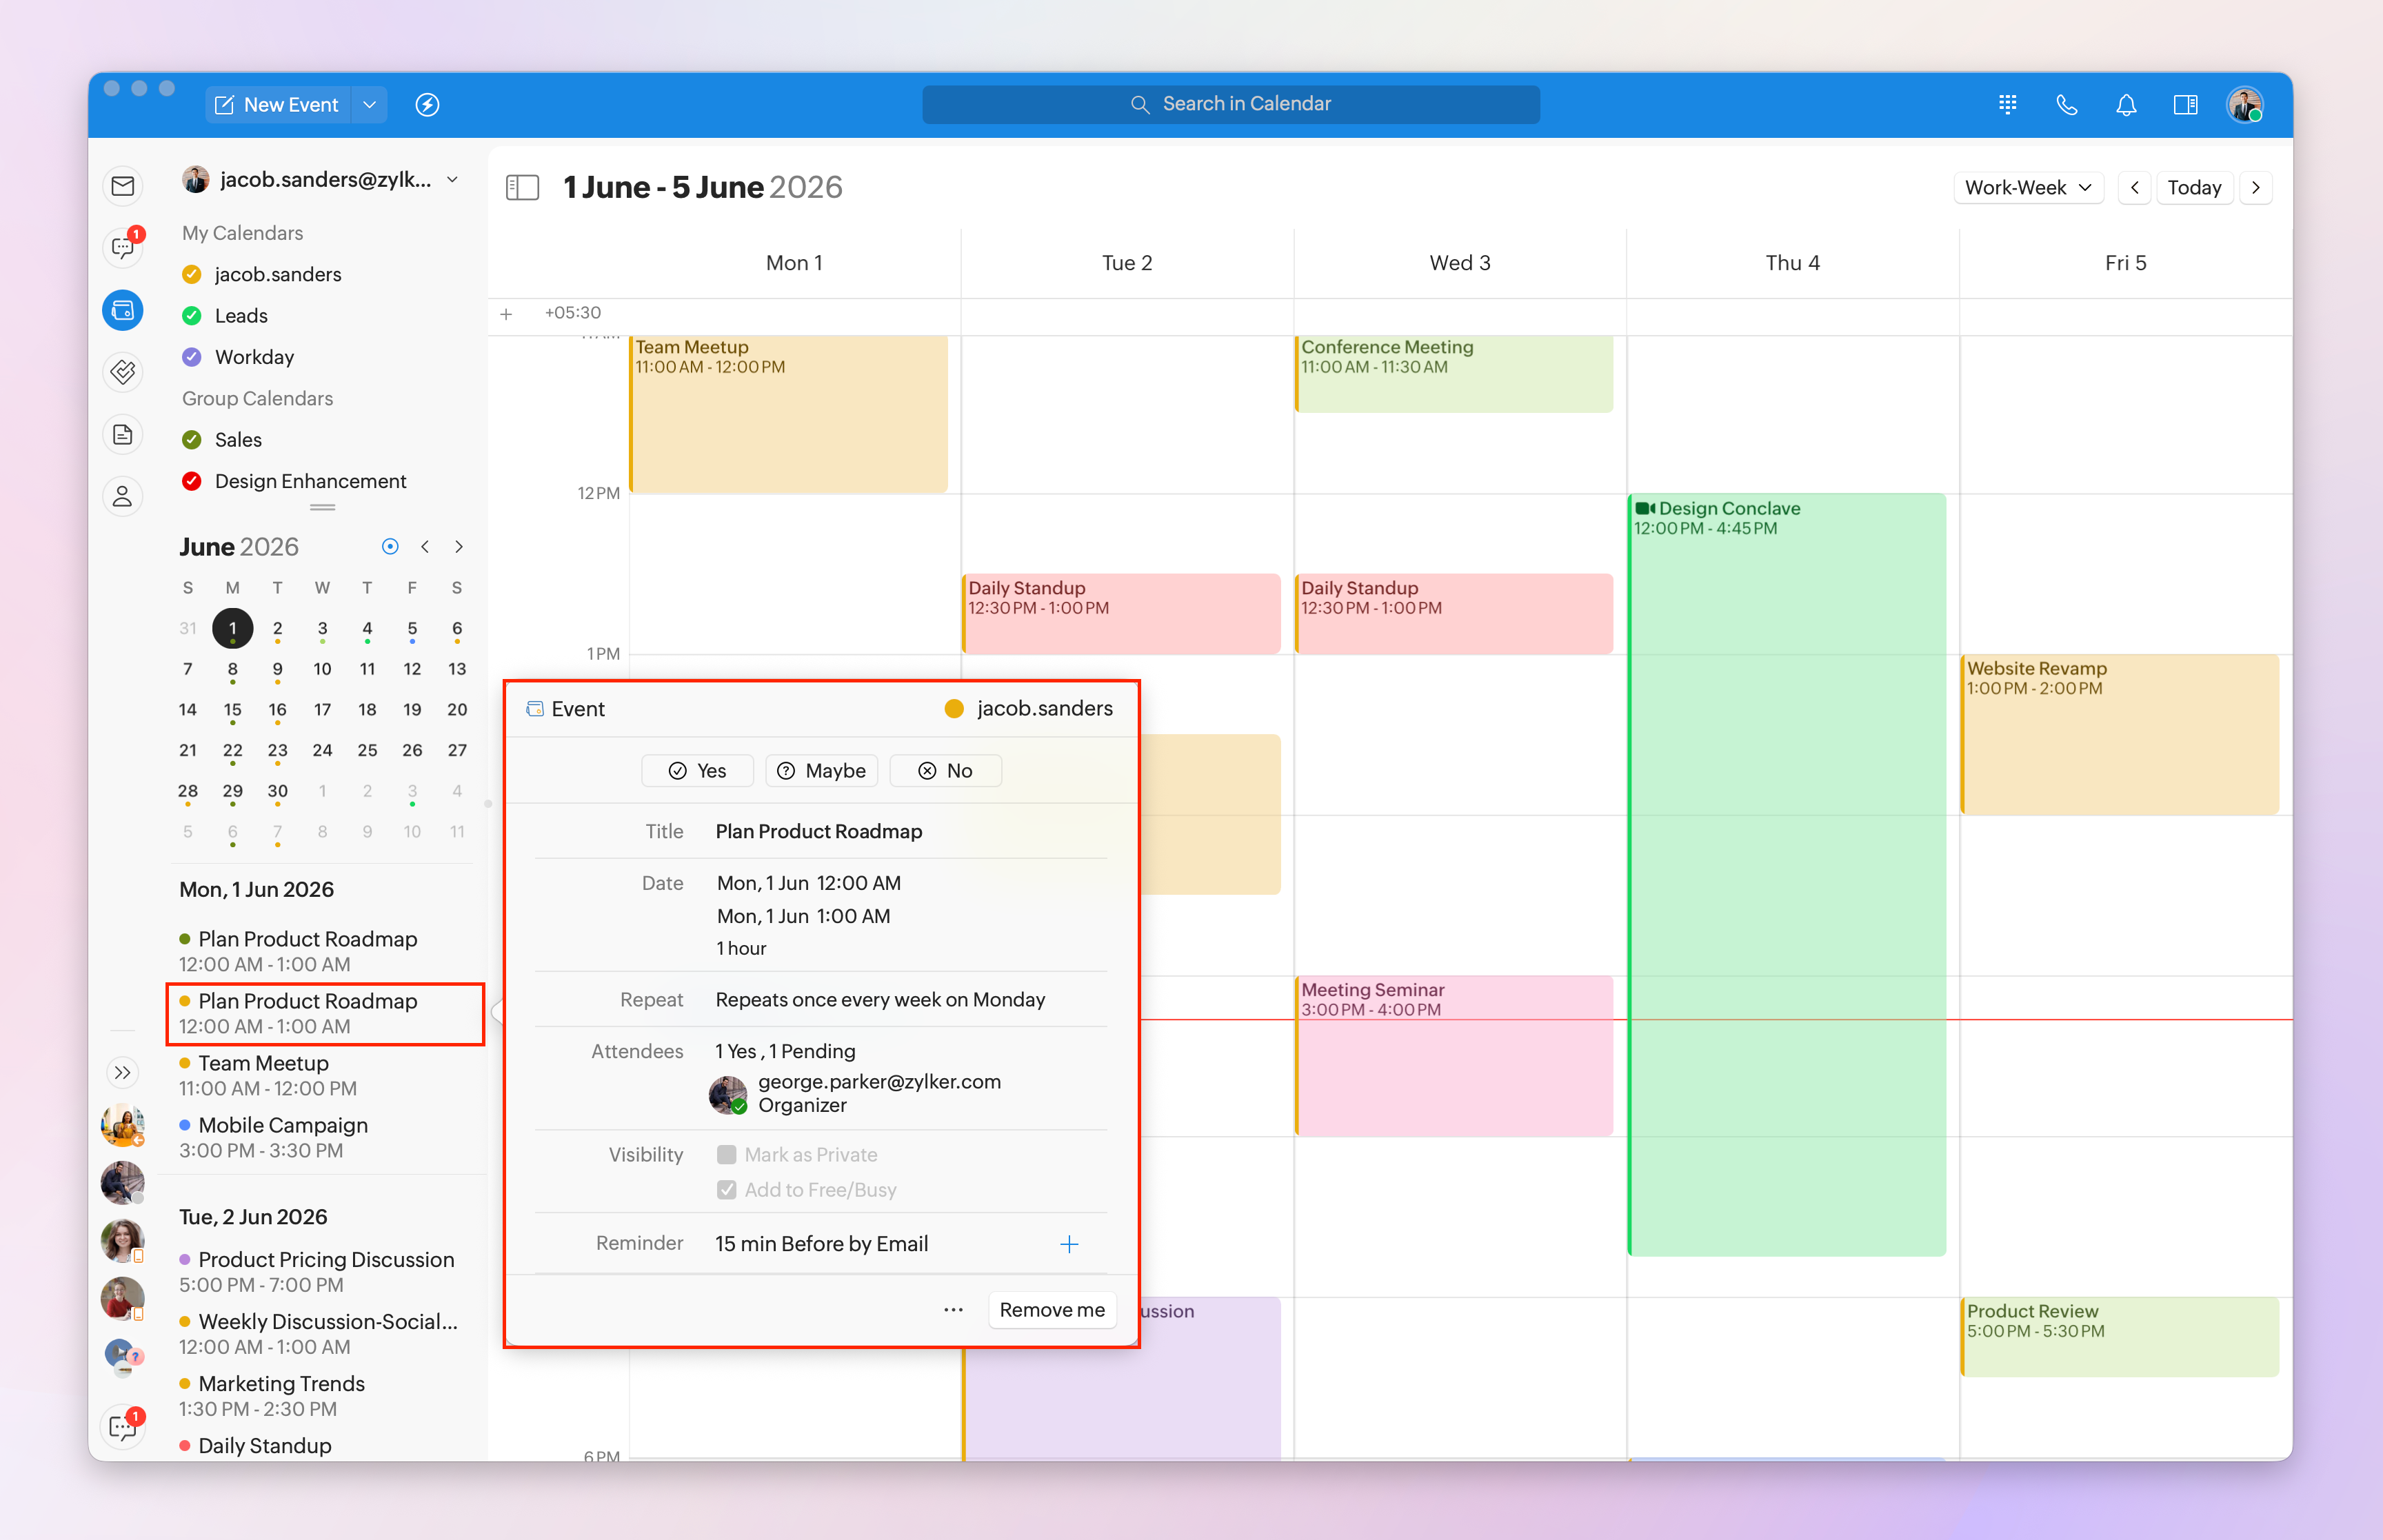Click the Workday calendar color dot
Viewport: 2383px width, 1540px height.
[x=192, y=357]
